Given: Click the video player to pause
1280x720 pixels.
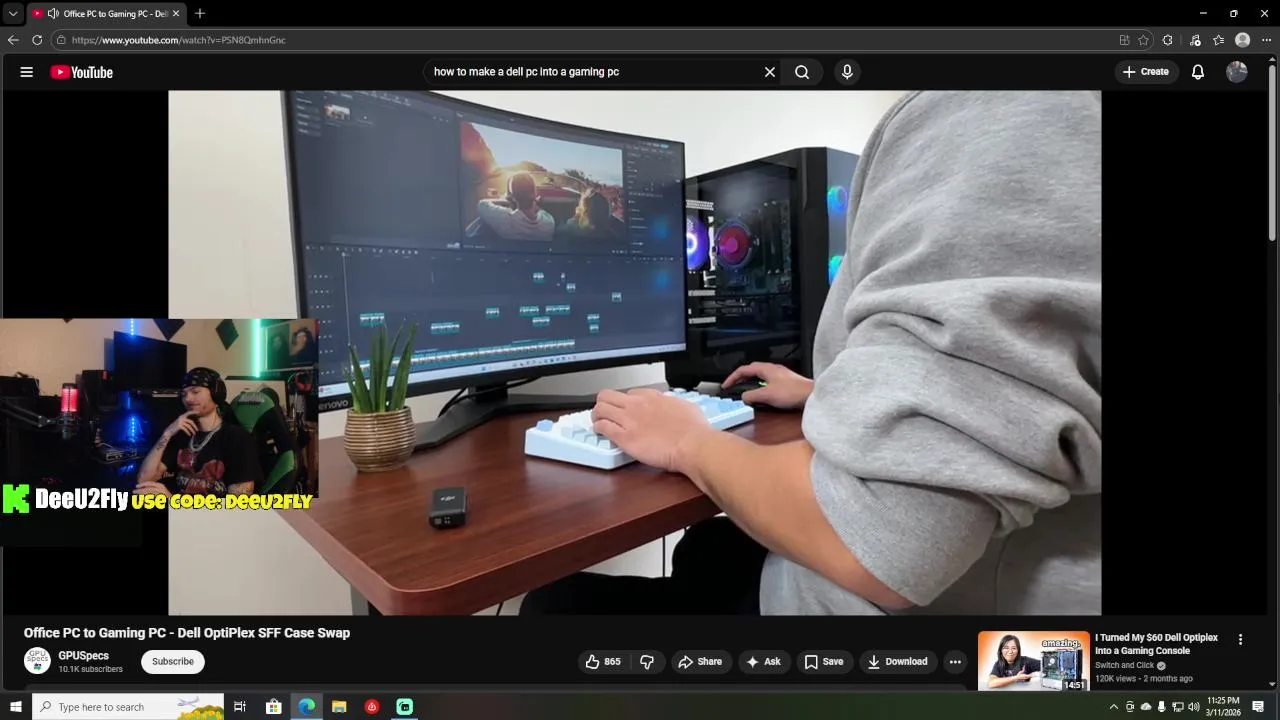Looking at the screenshot, I should (x=634, y=352).
